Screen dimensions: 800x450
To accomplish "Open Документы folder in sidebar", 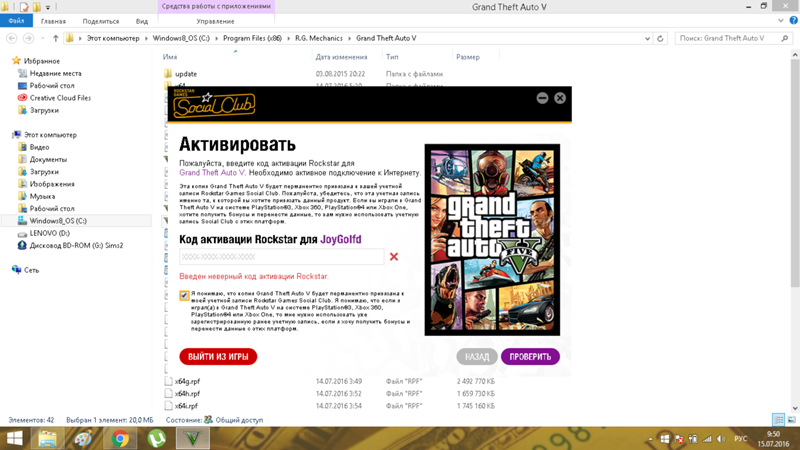I will point(48,159).
